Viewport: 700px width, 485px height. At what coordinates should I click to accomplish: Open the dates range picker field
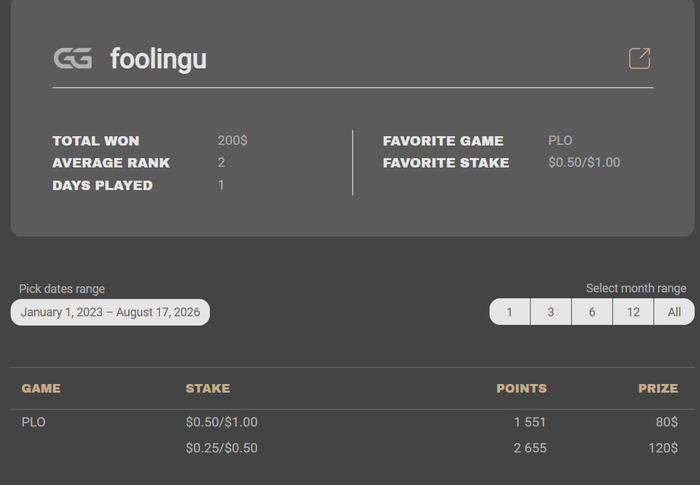pos(110,312)
